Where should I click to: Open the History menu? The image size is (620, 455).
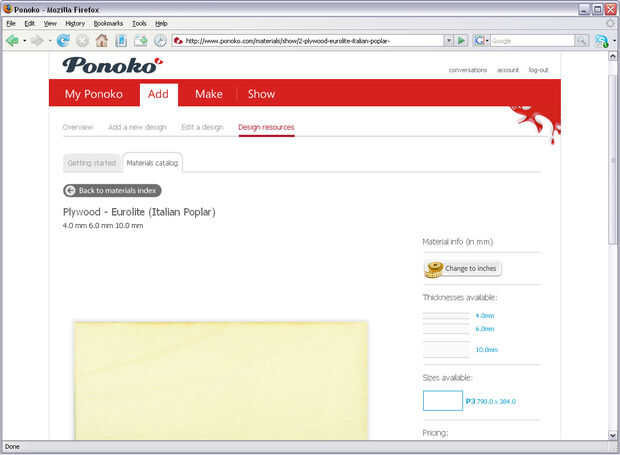(75, 24)
